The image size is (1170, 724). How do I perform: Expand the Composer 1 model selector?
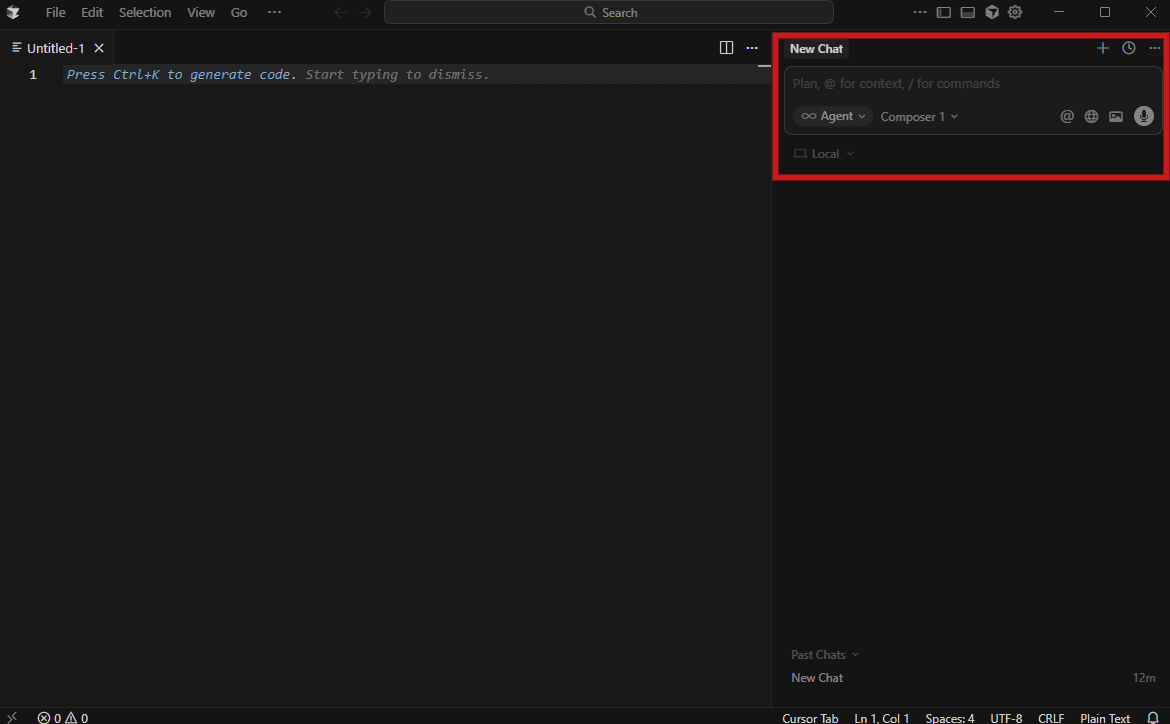(x=919, y=116)
